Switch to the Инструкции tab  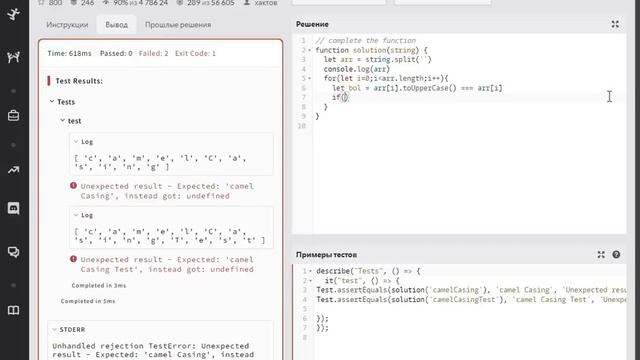[x=67, y=24]
